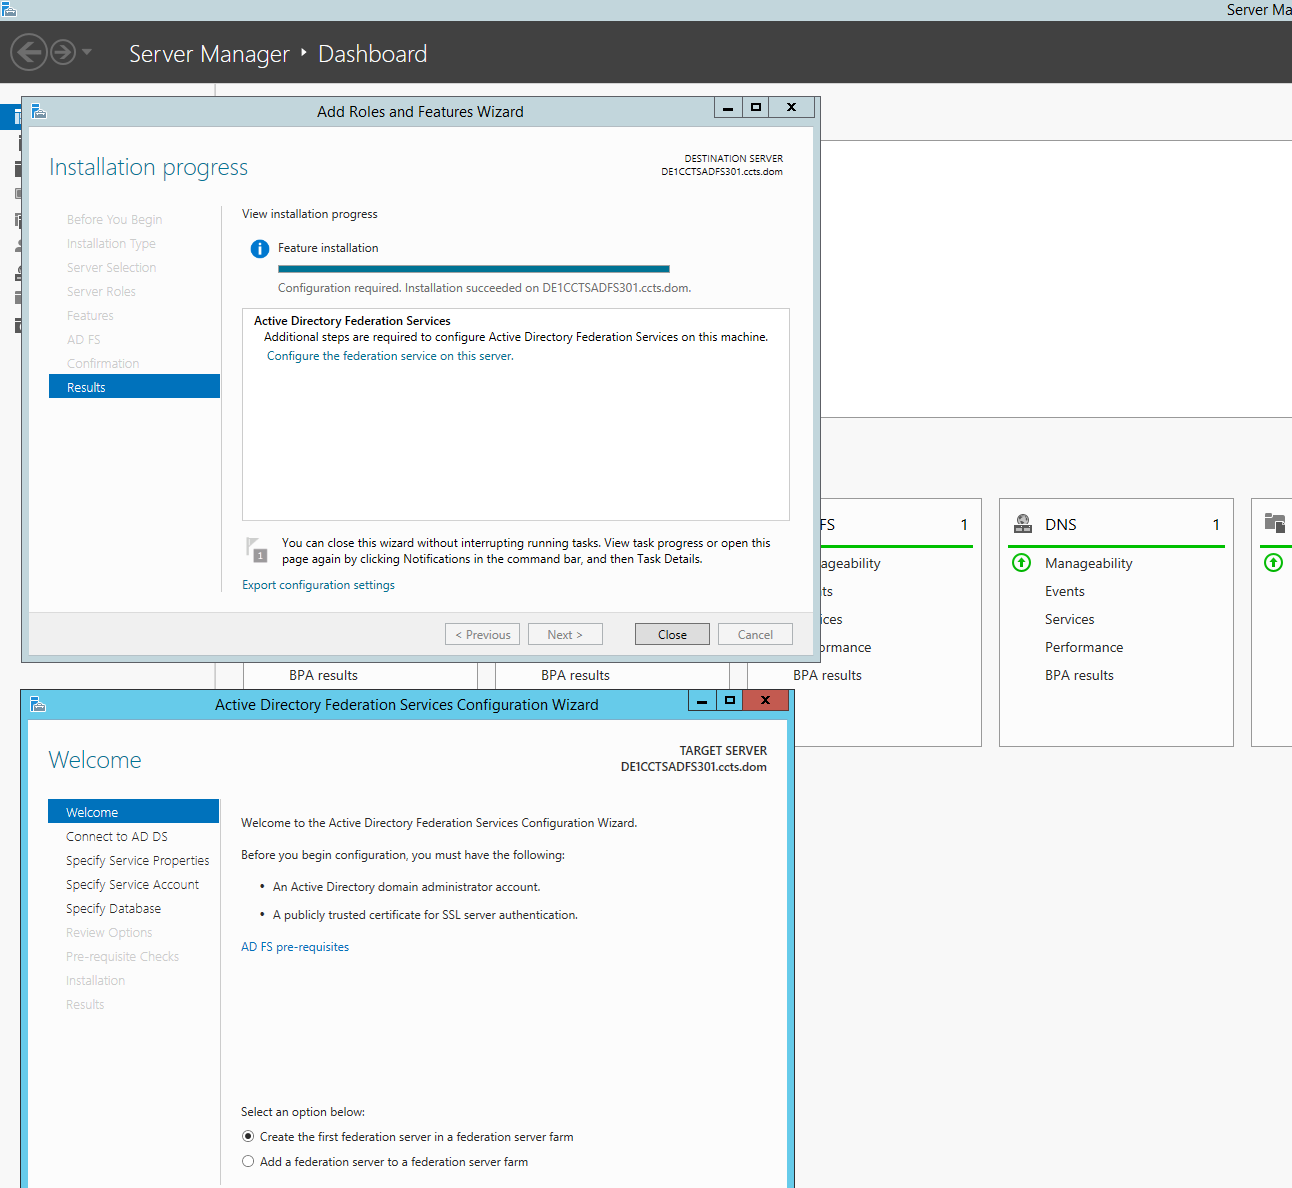Click Dashboard in the Server Manager breadcrumb

372,54
